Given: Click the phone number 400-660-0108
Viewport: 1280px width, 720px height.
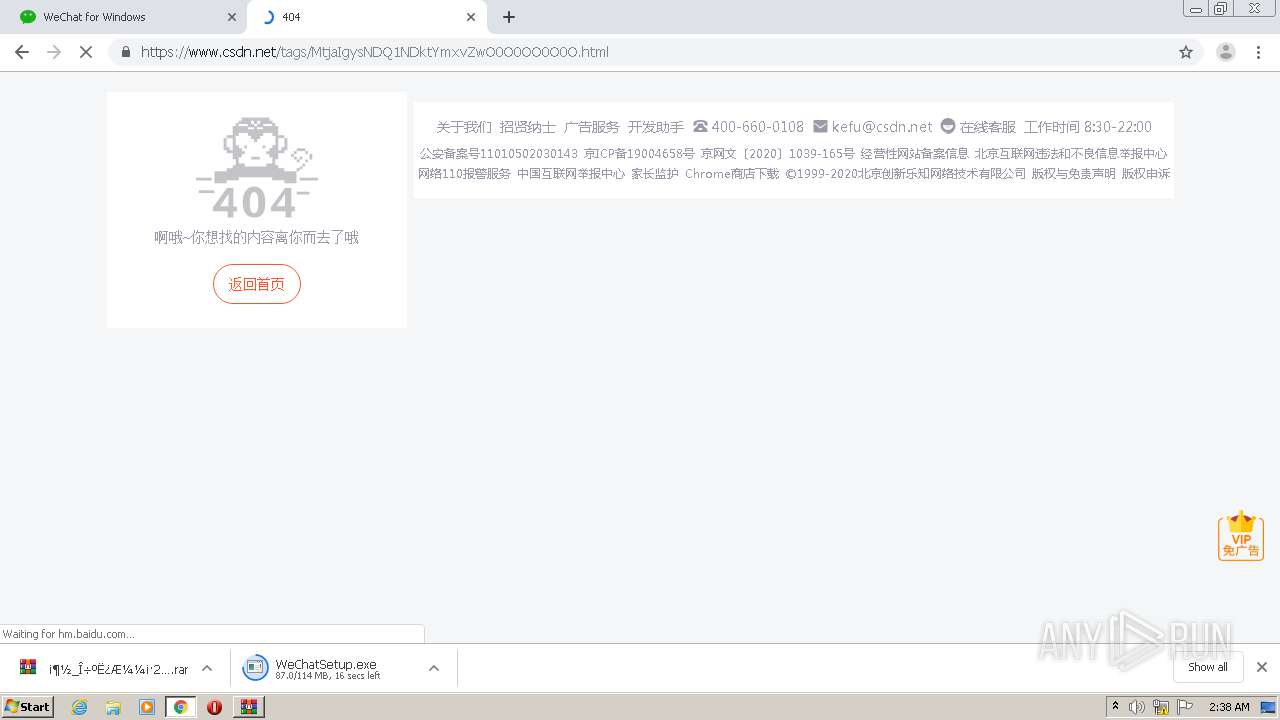Looking at the screenshot, I should (748, 127).
